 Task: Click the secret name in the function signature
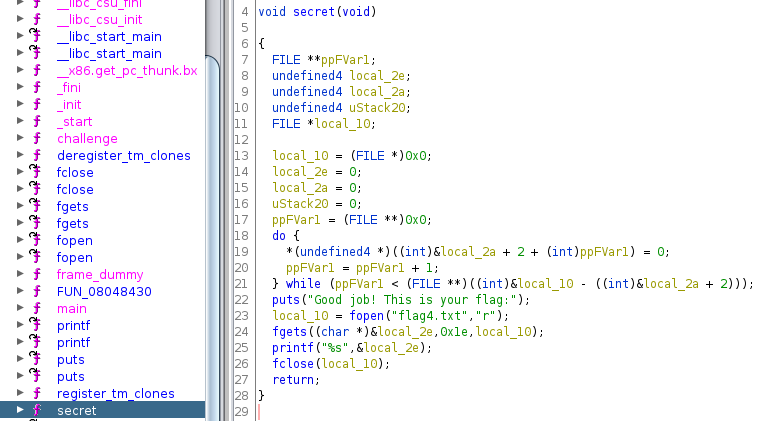pos(314,11)
